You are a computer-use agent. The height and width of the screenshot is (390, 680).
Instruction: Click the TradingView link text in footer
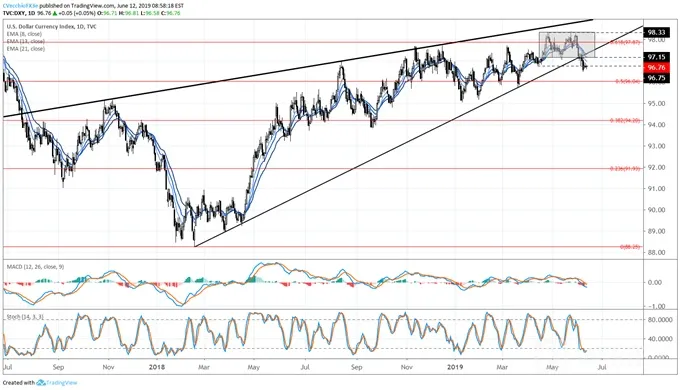pos(62,383)
